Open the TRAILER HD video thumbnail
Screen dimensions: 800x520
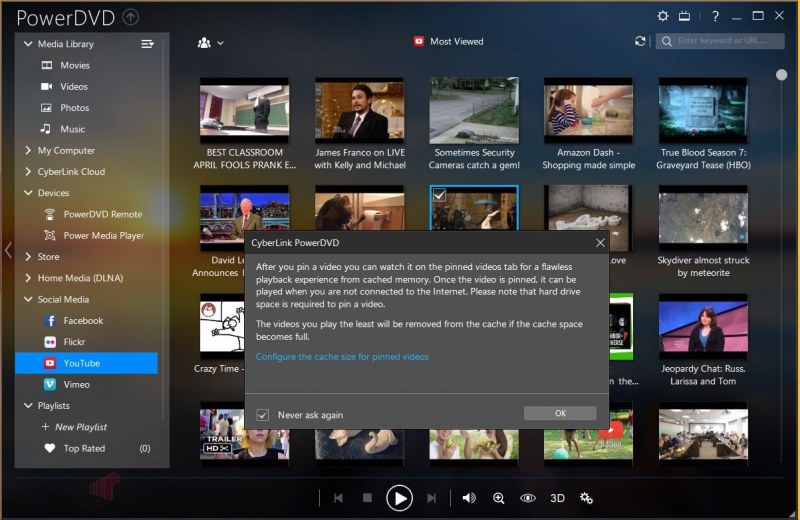coord(244,434)
